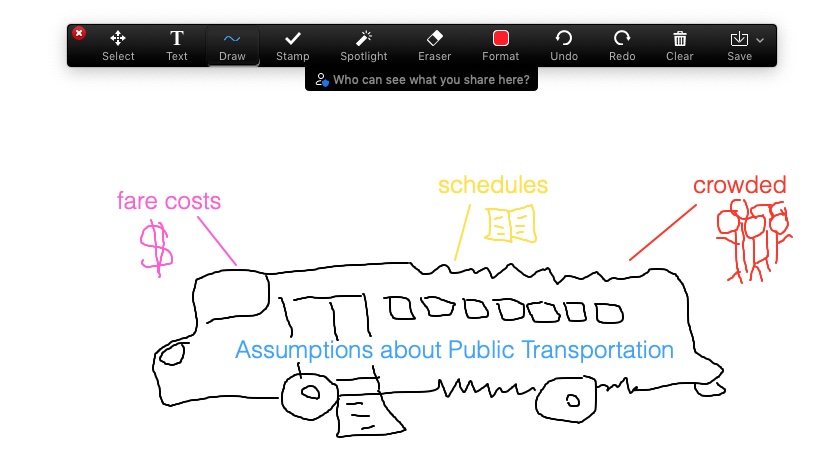Screen dimensions: 822x453
Task: Enable the Spotlight wand tool
Action: coord(363,45)
